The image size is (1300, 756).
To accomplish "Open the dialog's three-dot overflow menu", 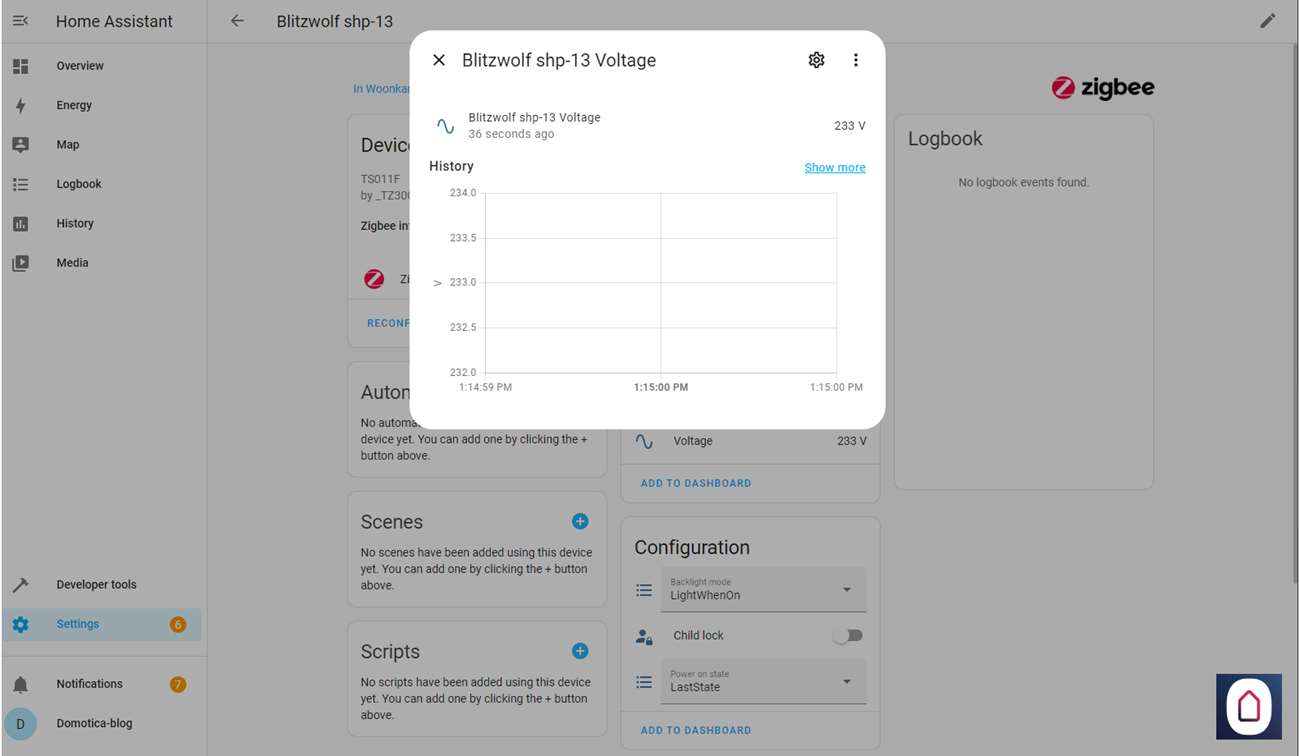I will [x=855, y=60].
